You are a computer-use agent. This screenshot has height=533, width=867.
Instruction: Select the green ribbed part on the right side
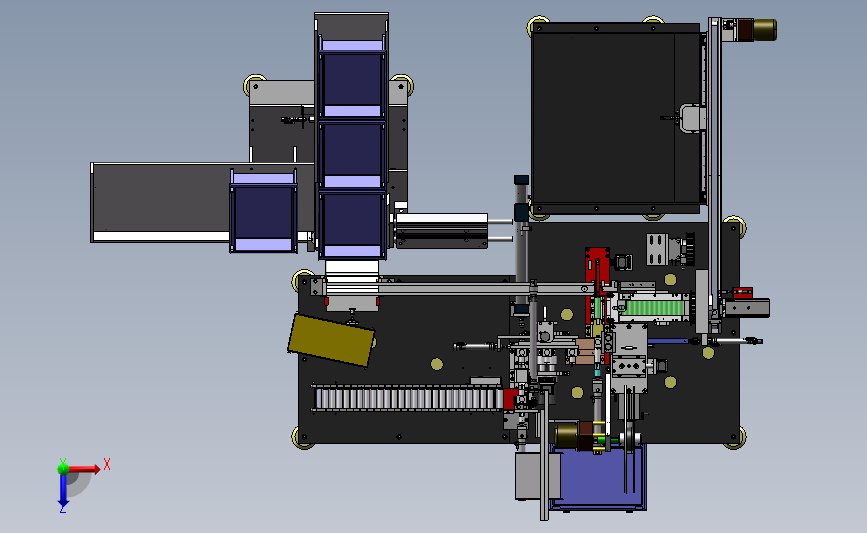click(x=653, y=307)
